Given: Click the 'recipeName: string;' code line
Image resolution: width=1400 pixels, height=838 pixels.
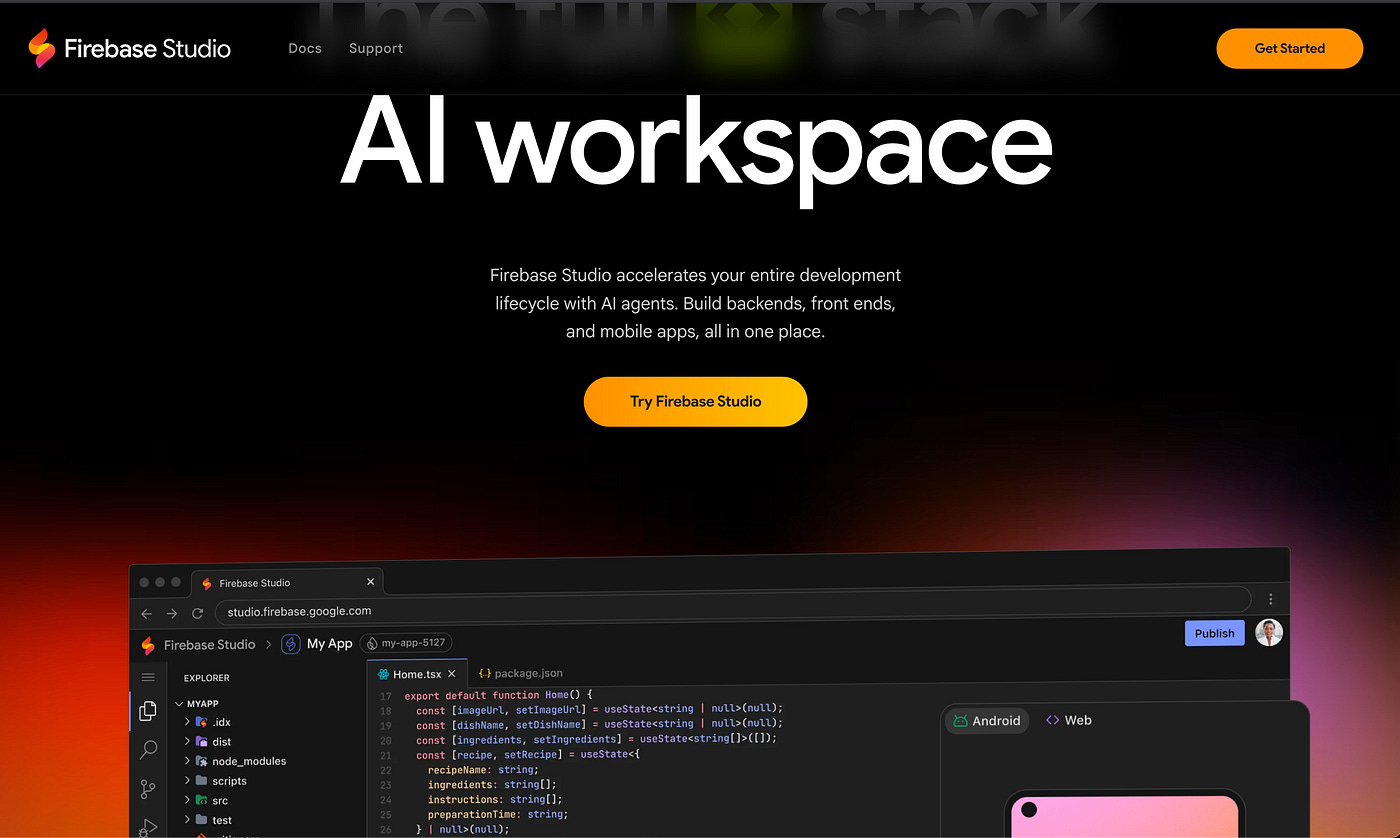Looking at the screenshot, I should tap(483, 770).
